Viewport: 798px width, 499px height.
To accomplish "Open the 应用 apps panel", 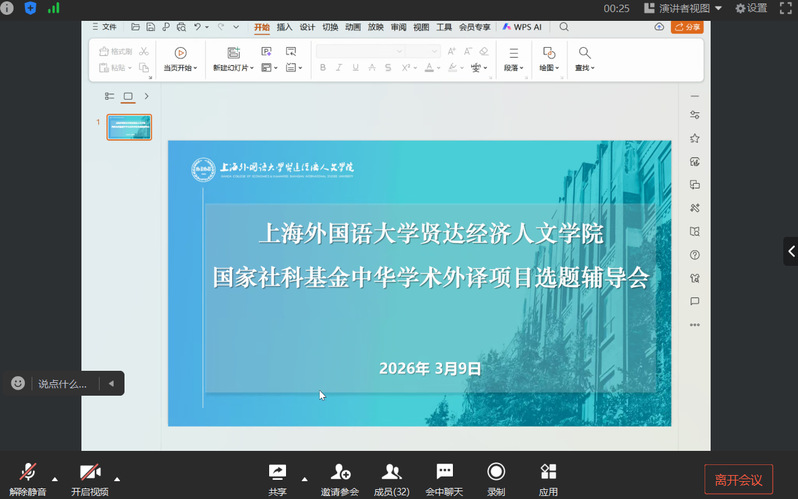I will coord(548,479).
